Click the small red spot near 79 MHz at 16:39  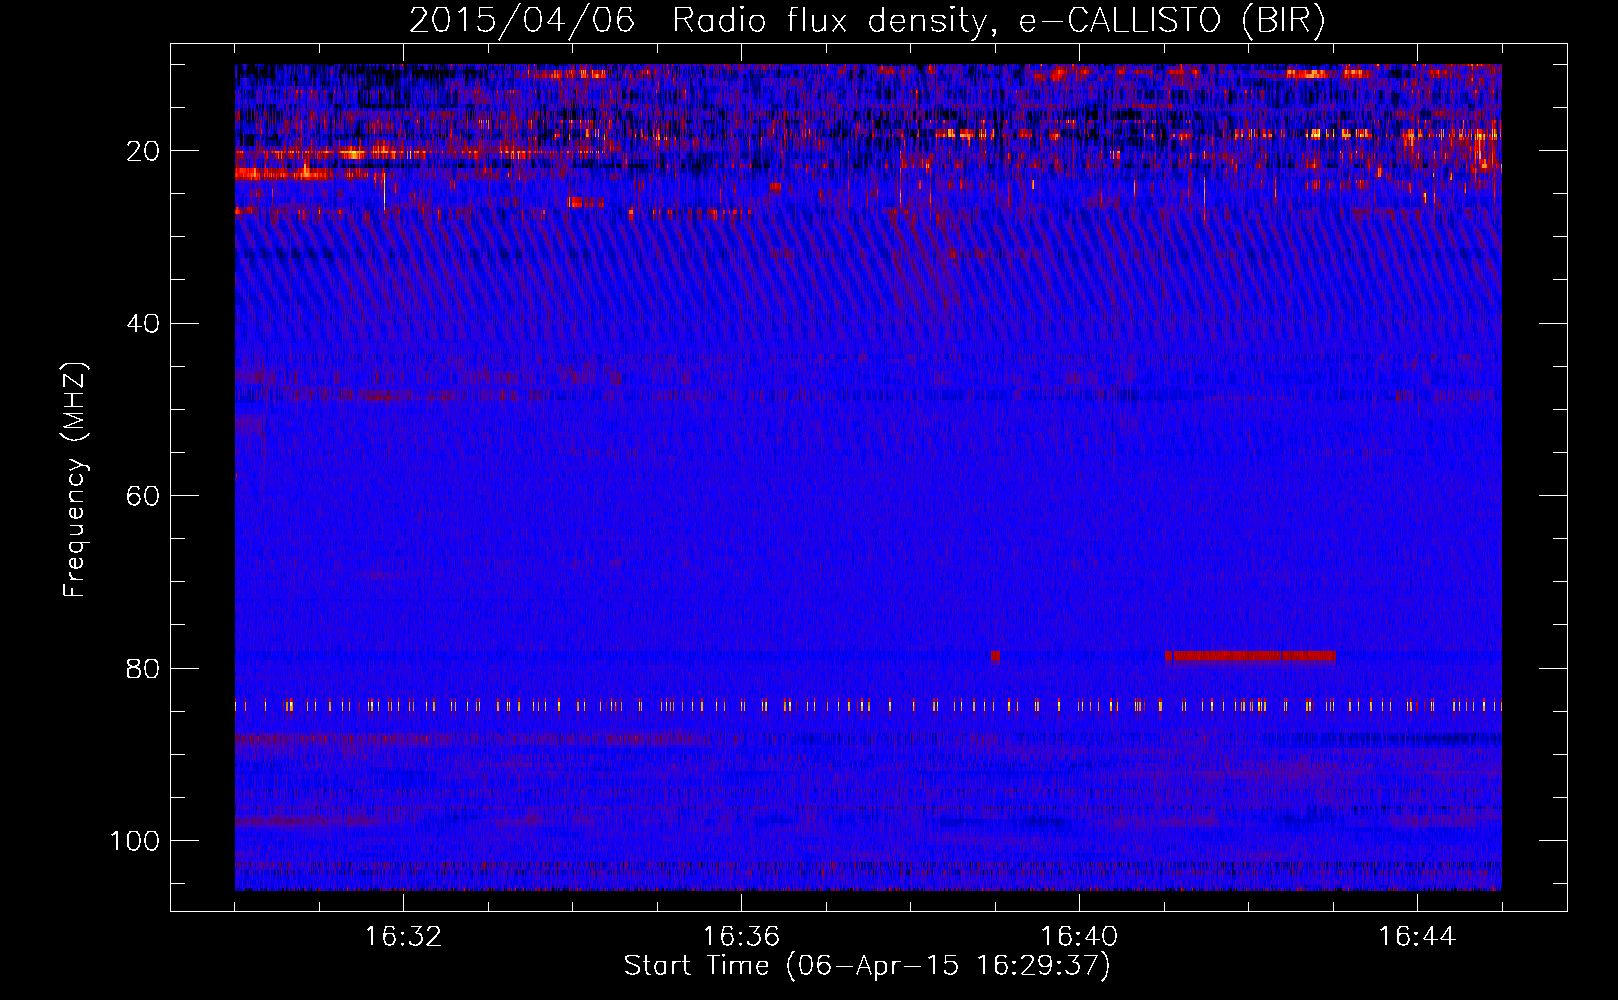pyautogui.click(x=995, y=657)
